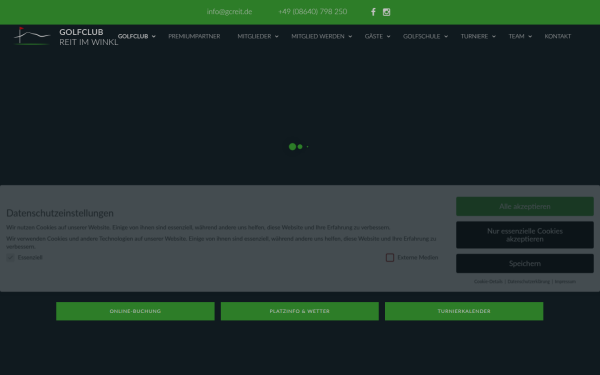
Task: Expand the TEAM dropdown chevron
Action: pyautogui.click(x=530, y=36)
